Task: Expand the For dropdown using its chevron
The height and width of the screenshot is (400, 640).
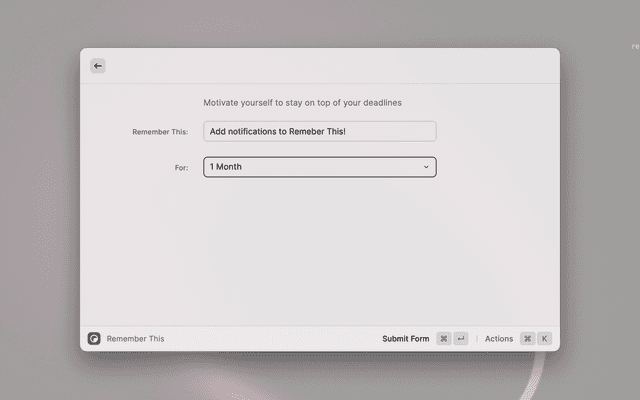Action: pos(426,167)
